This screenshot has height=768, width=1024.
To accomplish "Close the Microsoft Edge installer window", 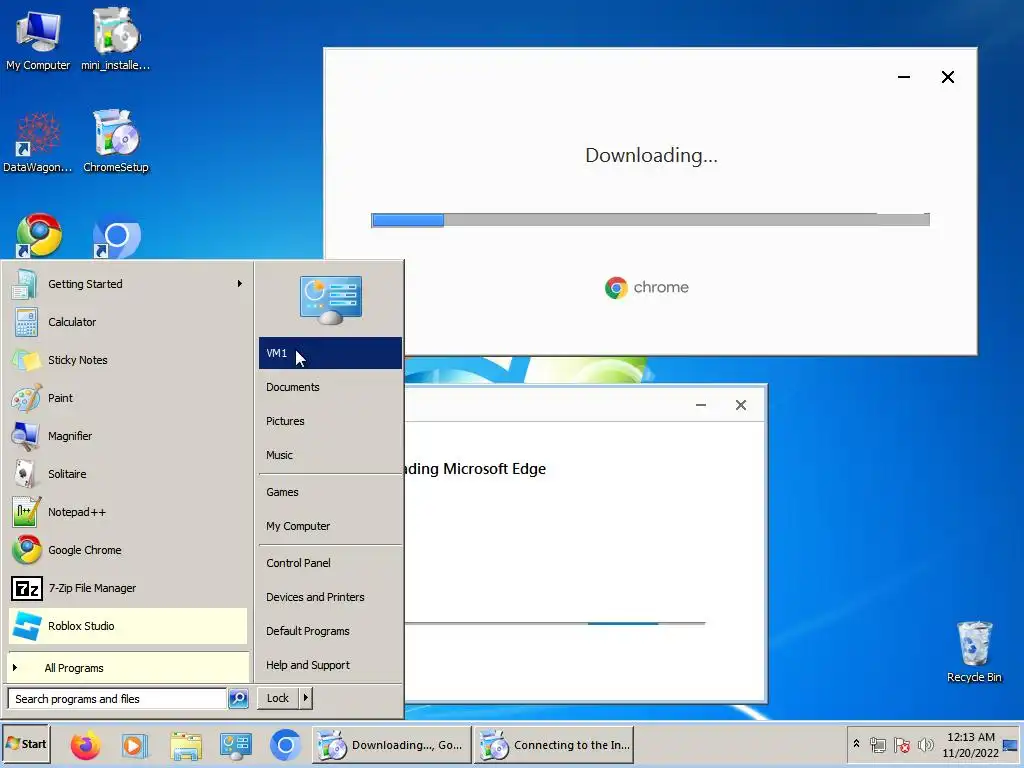I will [741, 405].
